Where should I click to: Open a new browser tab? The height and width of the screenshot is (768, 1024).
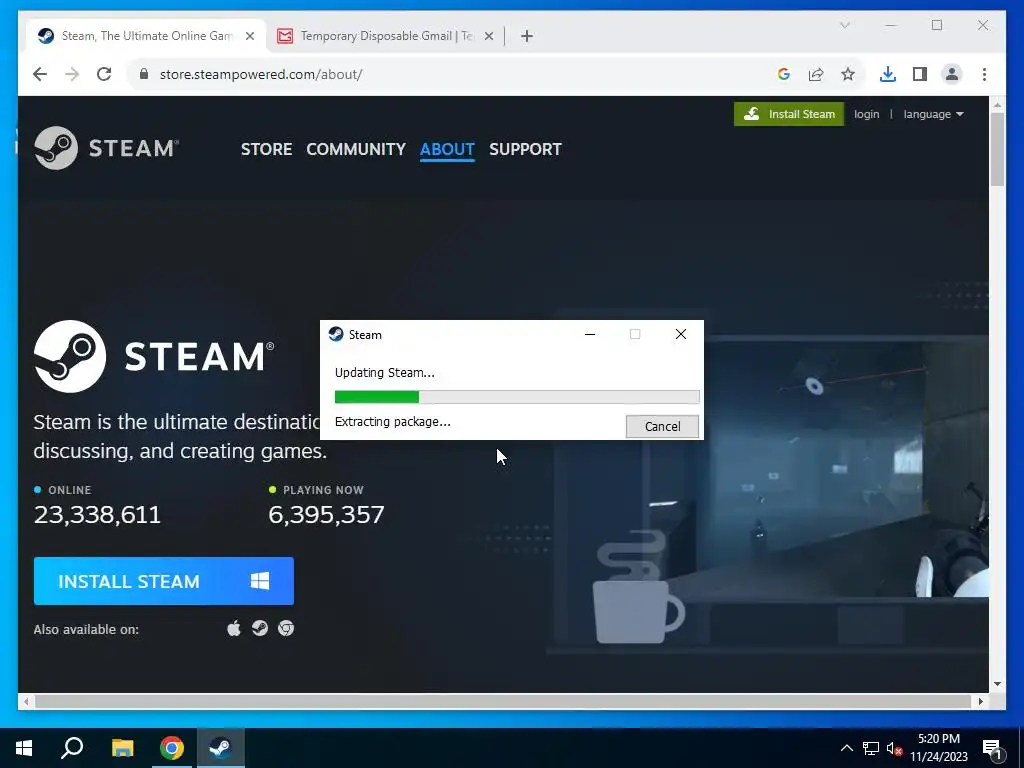coord(527,36)
